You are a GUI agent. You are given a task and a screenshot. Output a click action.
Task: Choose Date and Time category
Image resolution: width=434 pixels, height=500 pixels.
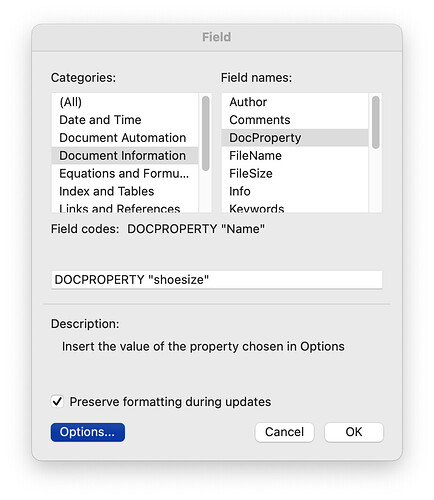125,120
